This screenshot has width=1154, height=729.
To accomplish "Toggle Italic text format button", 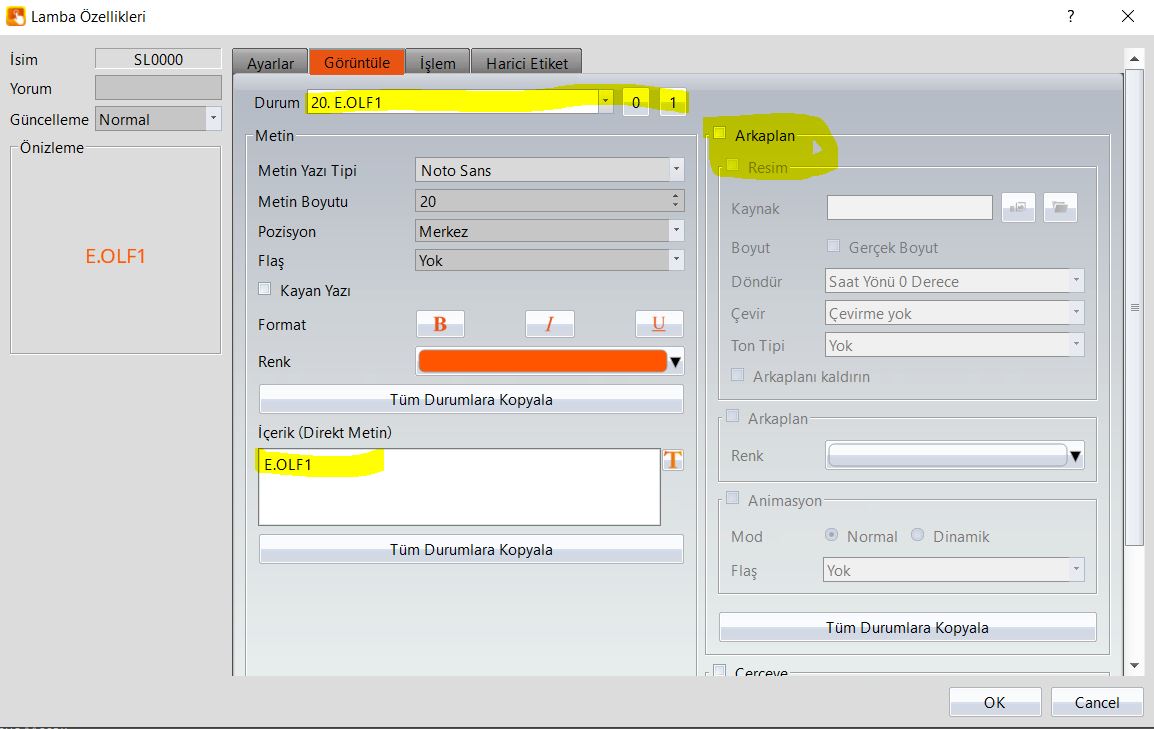I will pyautogui.click(x=549, y=324).
